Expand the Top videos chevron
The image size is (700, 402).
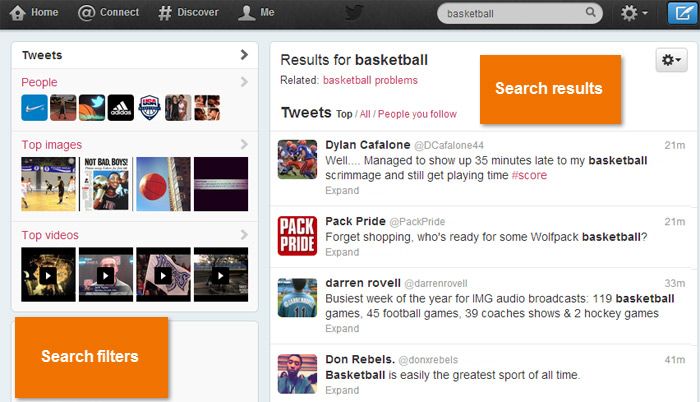point(244,234)
